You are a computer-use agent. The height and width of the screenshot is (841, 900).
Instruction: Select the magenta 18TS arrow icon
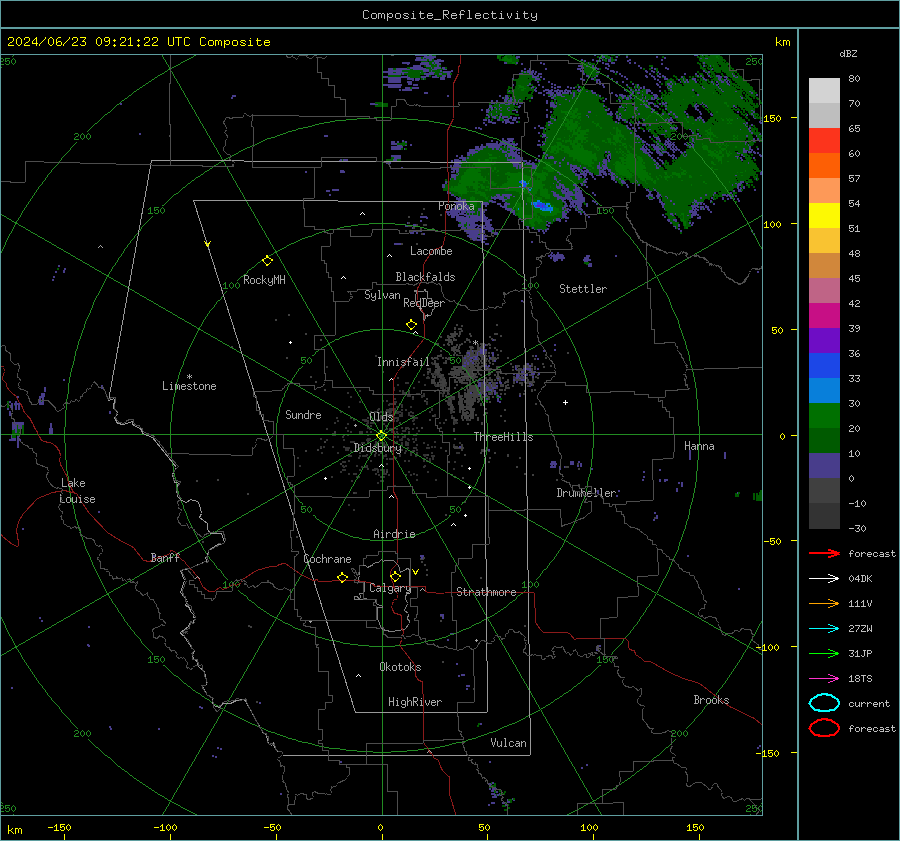[x=824, y=679]
